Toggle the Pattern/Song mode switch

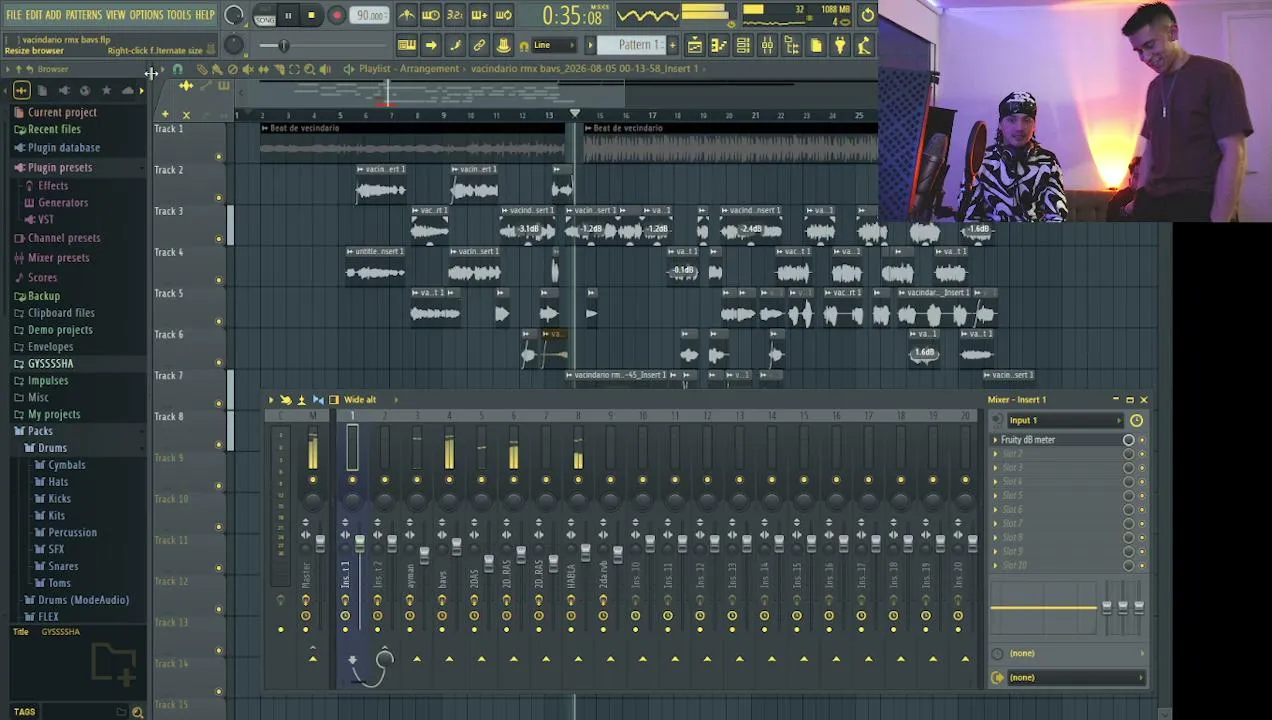pos(264,15)
